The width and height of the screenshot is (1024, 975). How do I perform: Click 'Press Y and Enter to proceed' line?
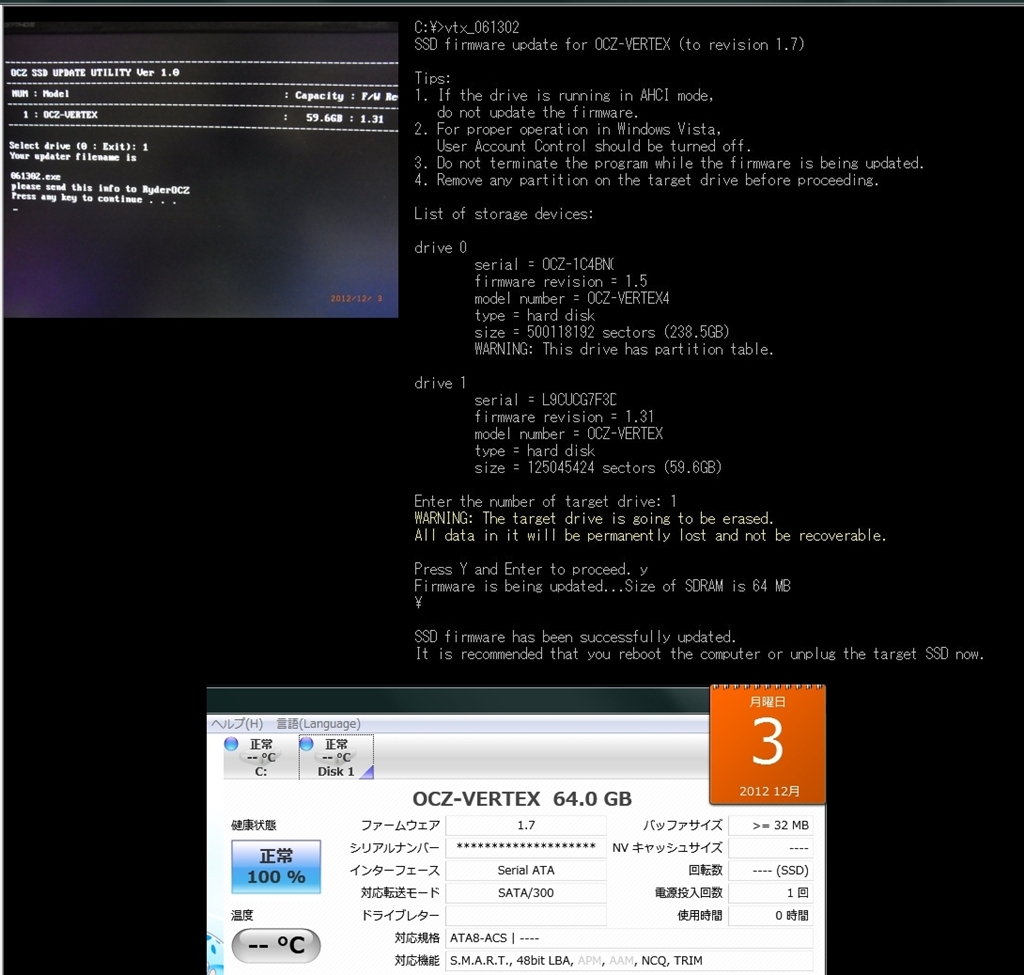tap(531, 569)
